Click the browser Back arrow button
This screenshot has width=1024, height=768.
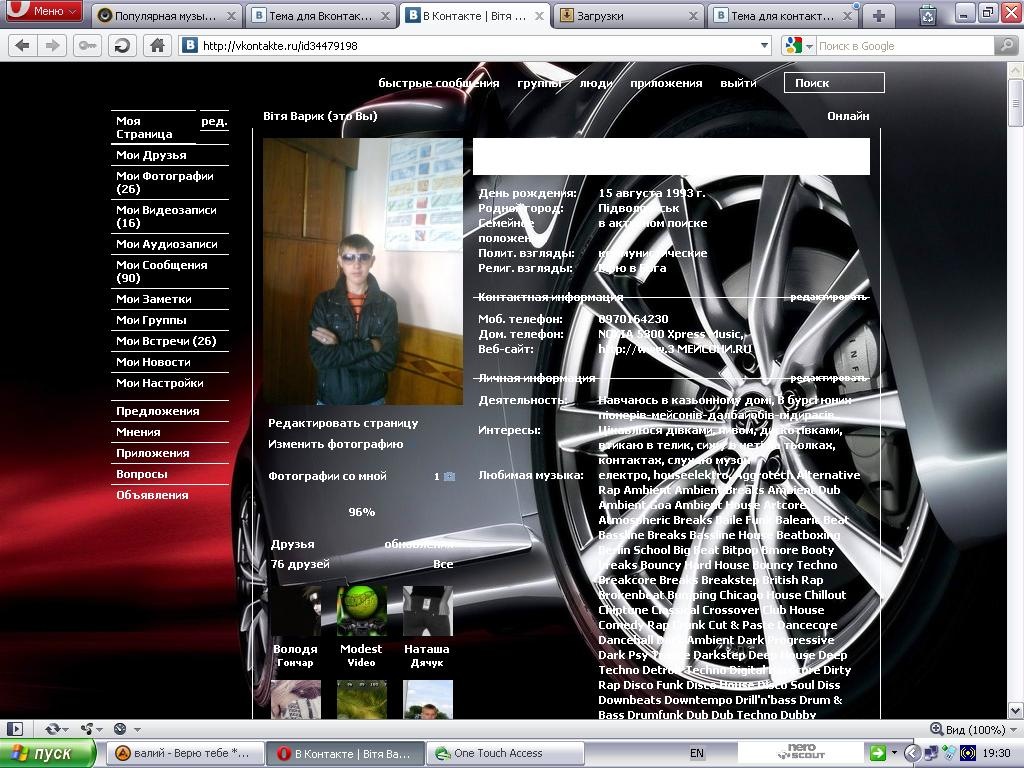click(22, 45)
